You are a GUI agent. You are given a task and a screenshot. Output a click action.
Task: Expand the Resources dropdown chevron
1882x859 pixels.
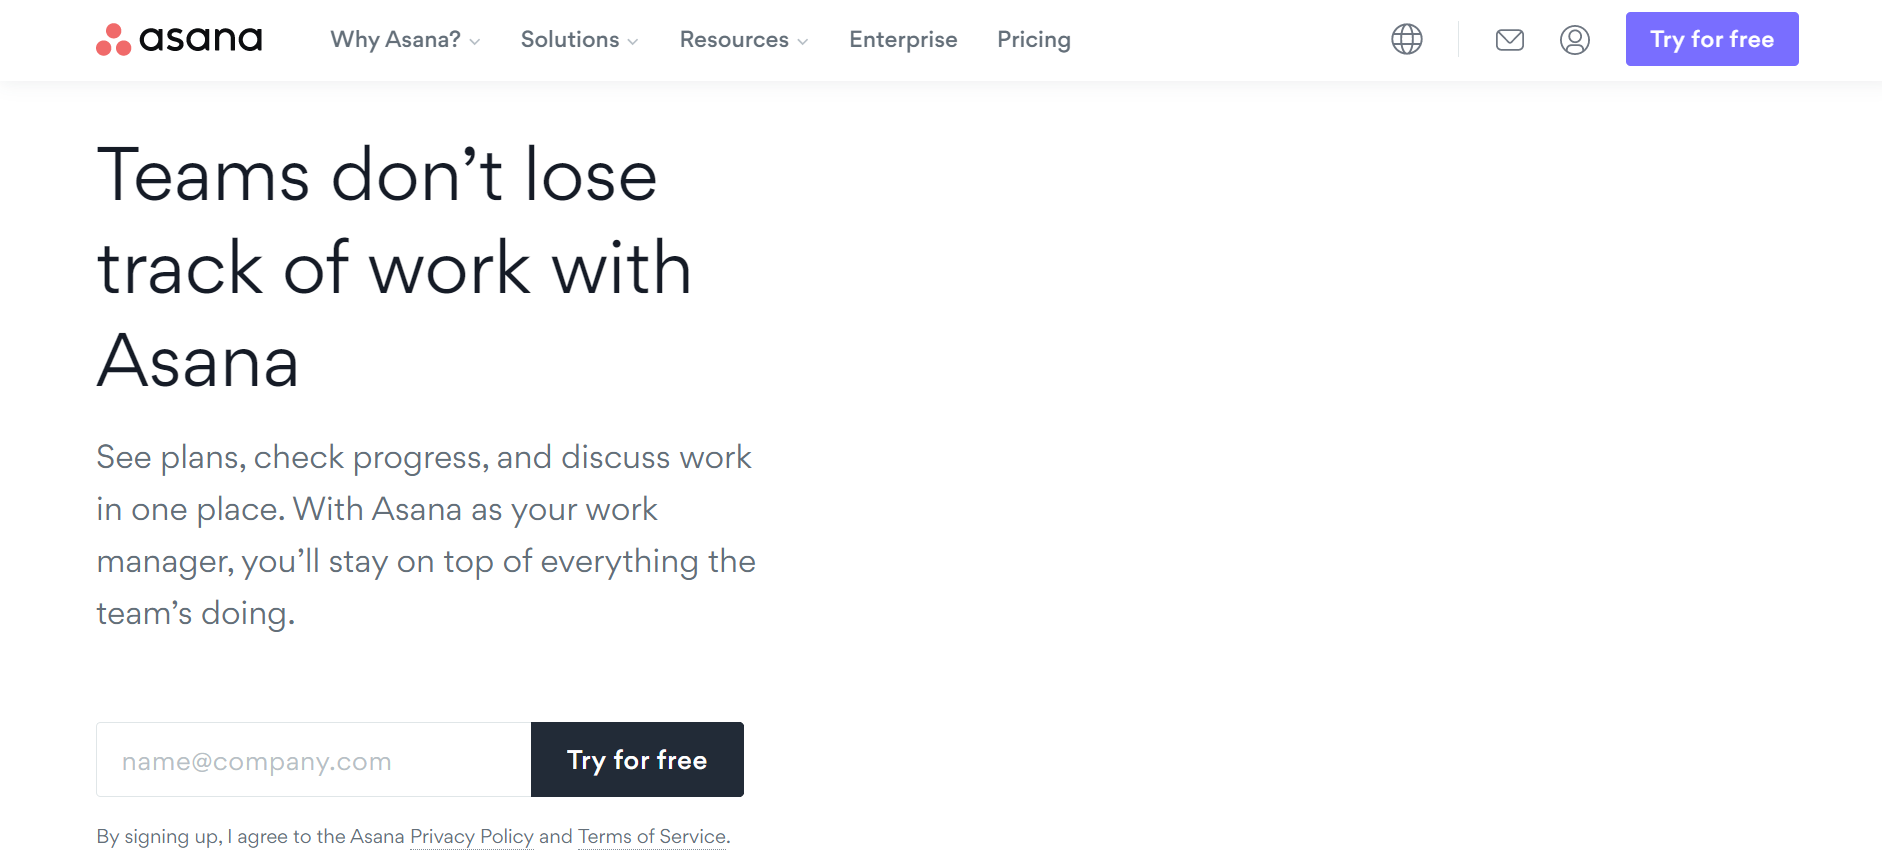803,42
